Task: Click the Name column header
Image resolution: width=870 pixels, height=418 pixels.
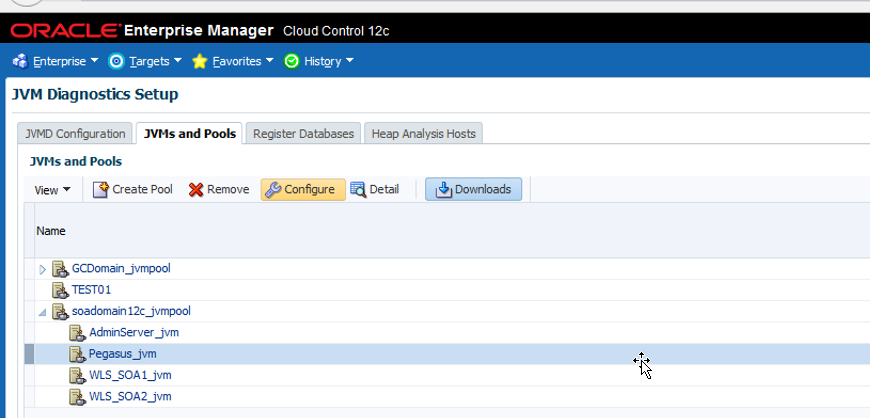Action: (x=452, y=231)
